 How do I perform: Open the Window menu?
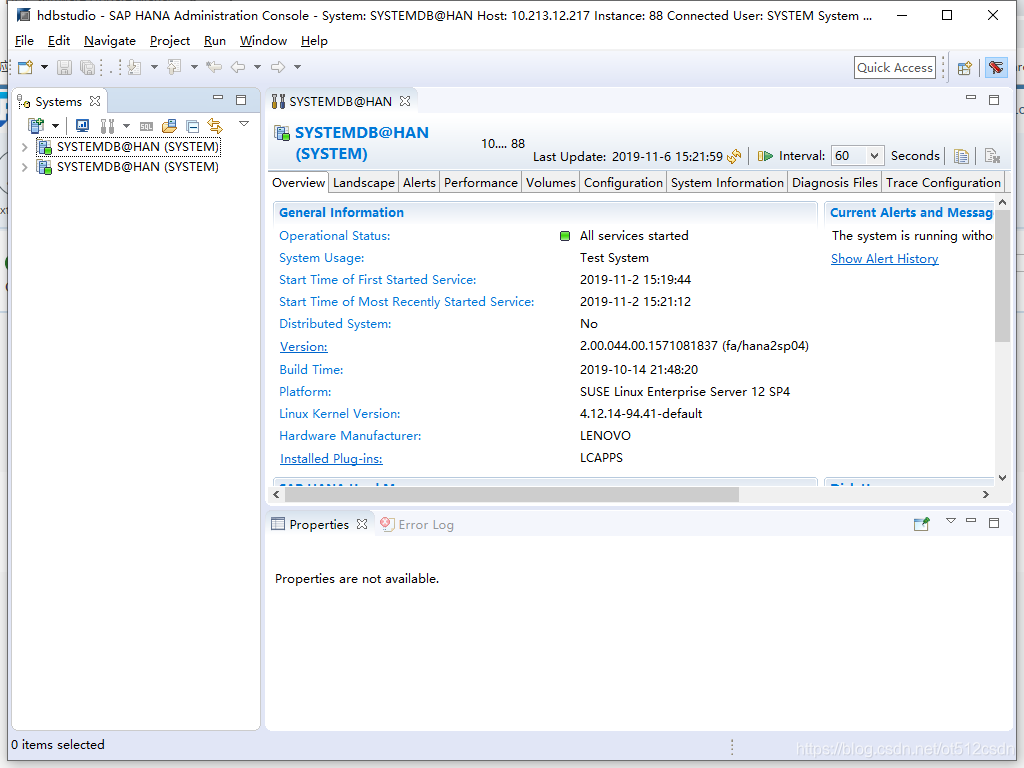pyautogui.click(x=263, y=41)
